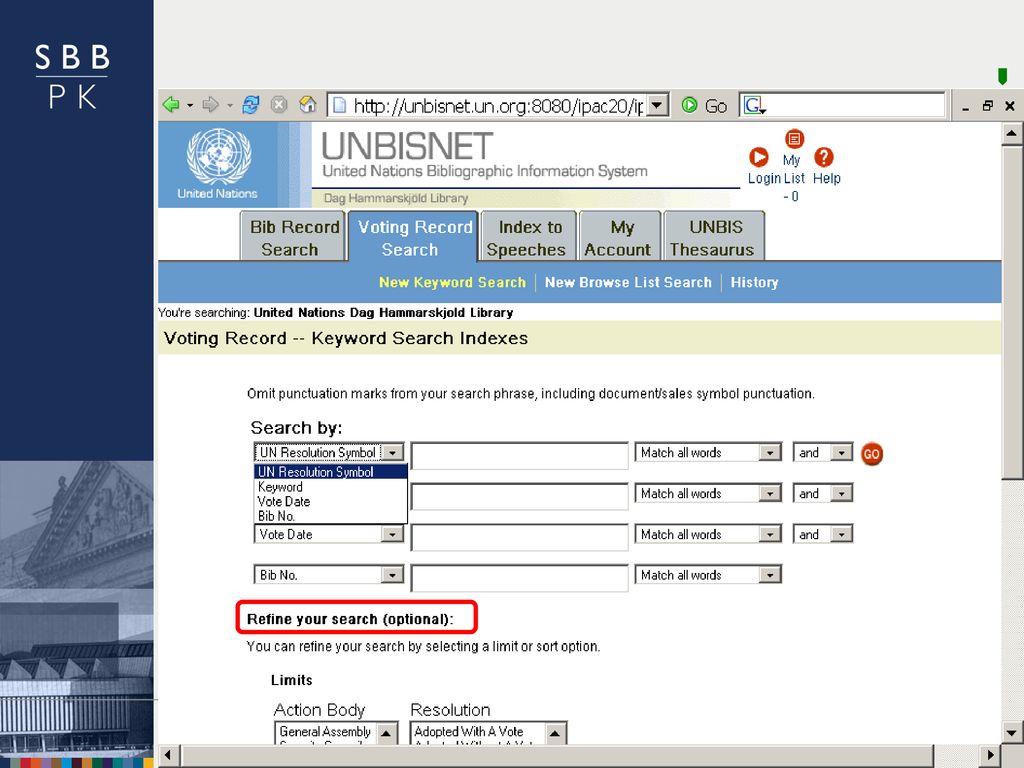Click the browser address bar URL field
Screen dimensions: 1024x768
click(498, 105)
